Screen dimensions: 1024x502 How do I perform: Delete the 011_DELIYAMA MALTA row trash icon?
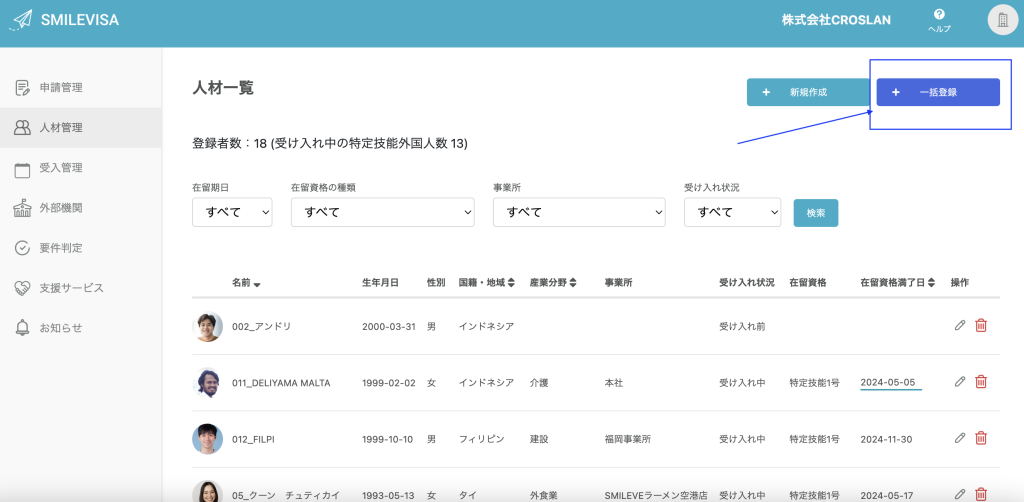click(981, 381)
